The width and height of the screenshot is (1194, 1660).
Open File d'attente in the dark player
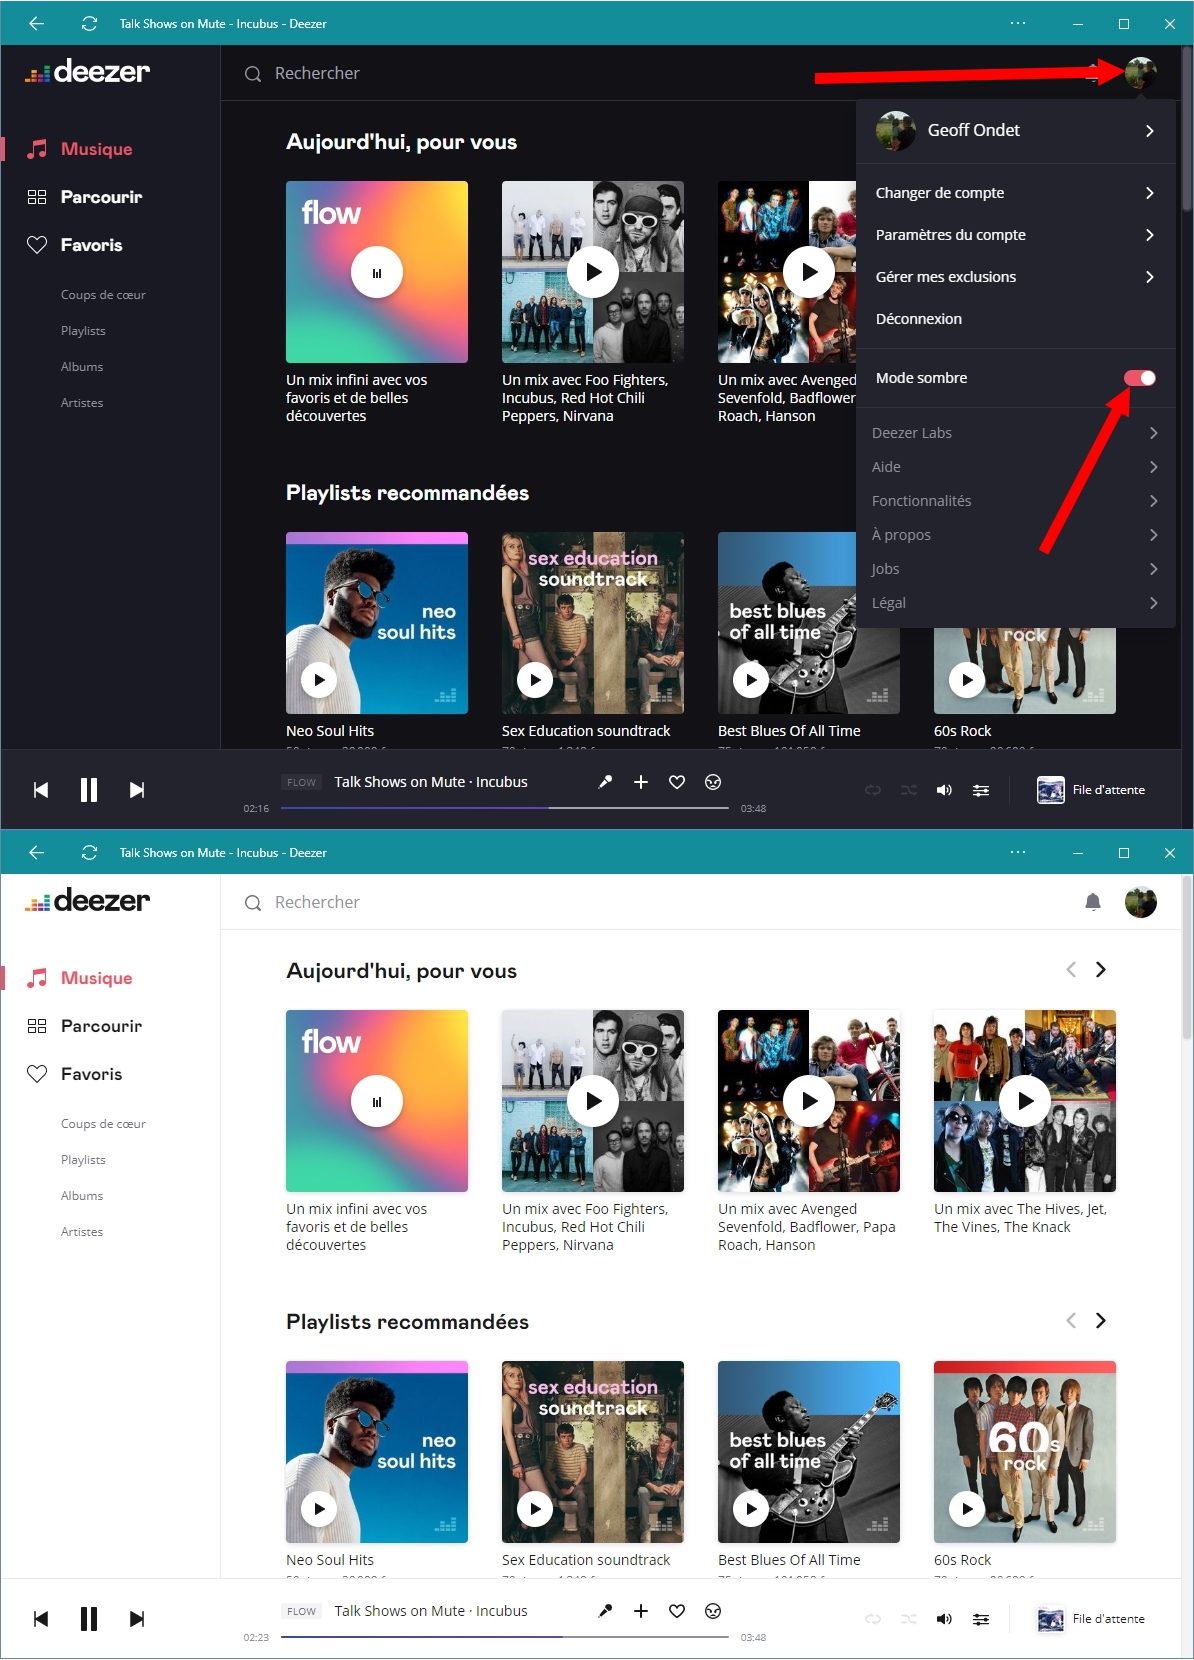coord(1091,790)
